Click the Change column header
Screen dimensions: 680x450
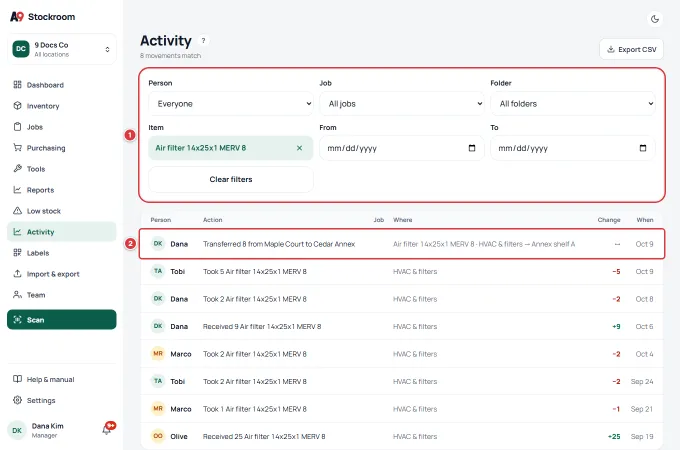pyautogui.click(x=609, y=220)
